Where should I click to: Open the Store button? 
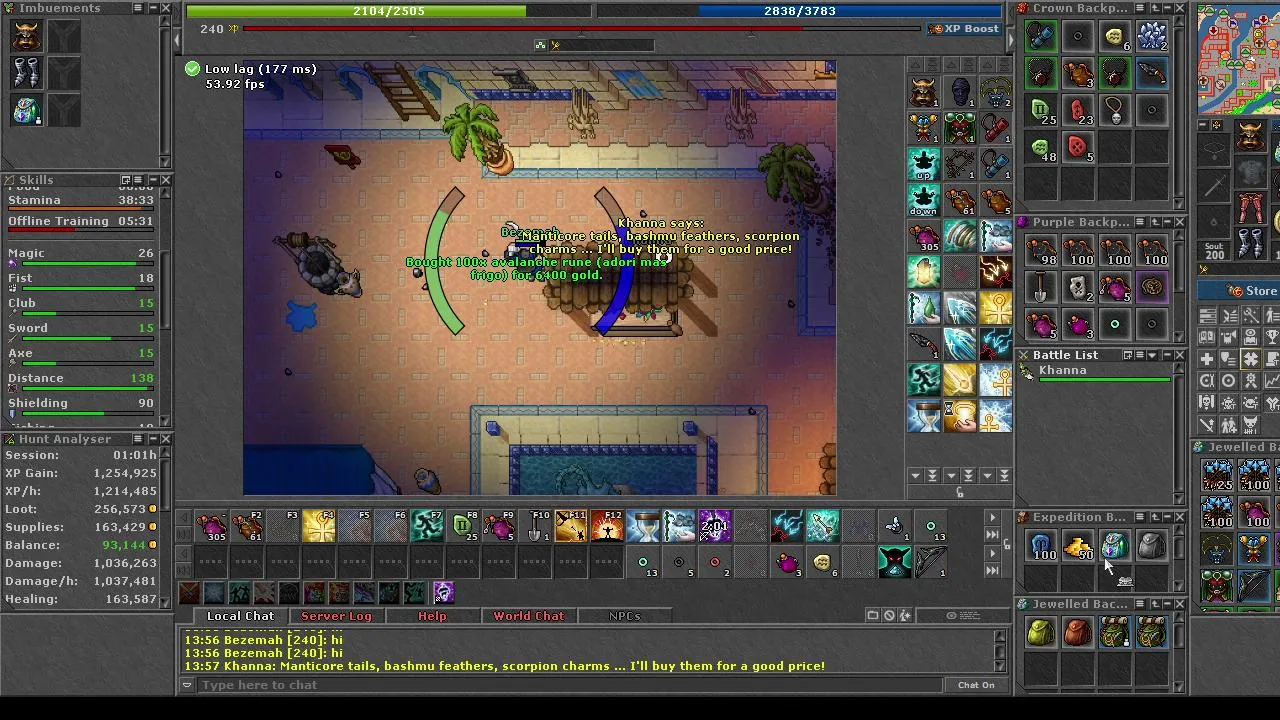(1240, 291)
